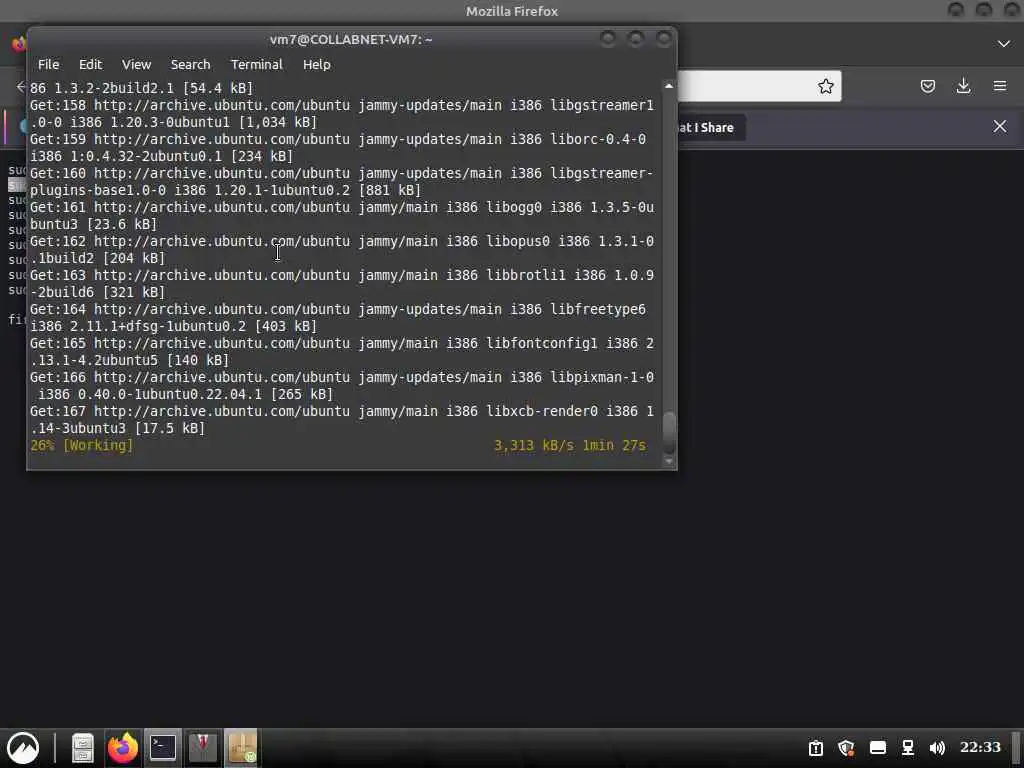1024x768 pixels.
Task: Expand Firefox list-all-tabs chevron
Action: pos(1004,44)
